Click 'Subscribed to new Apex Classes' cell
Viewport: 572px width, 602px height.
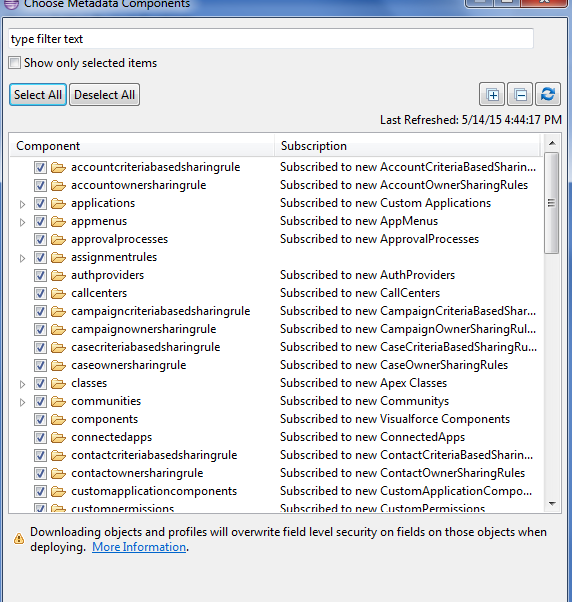[x=364, y=383]
